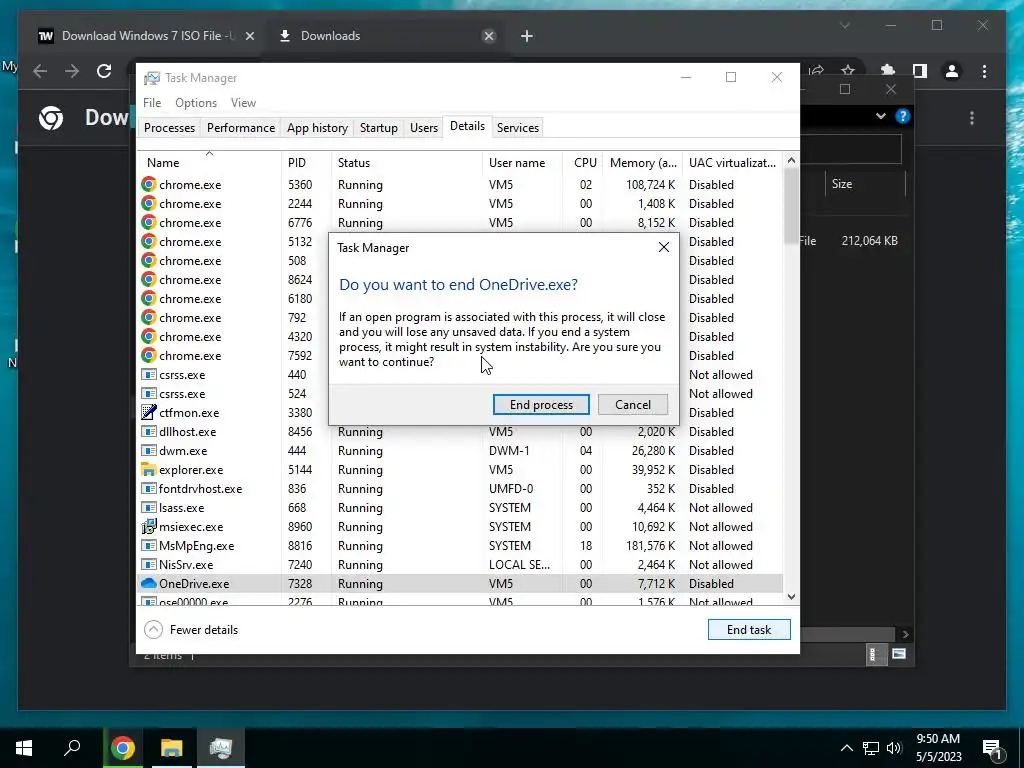Open Chrome extensions puzzle icon
1024x768 pixels.
(888, 71)
